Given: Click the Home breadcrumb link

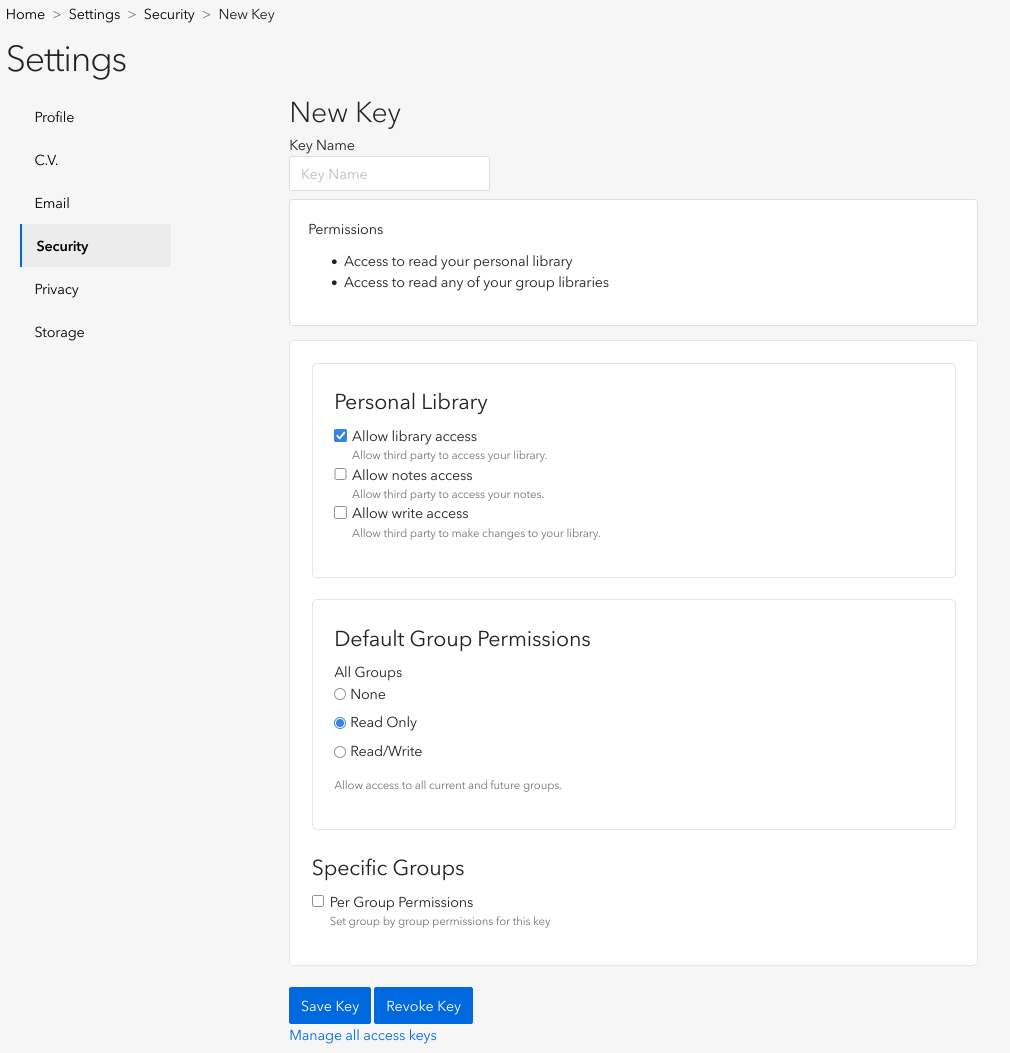Looking at the screenshot, I should click(x=26, y=14).
